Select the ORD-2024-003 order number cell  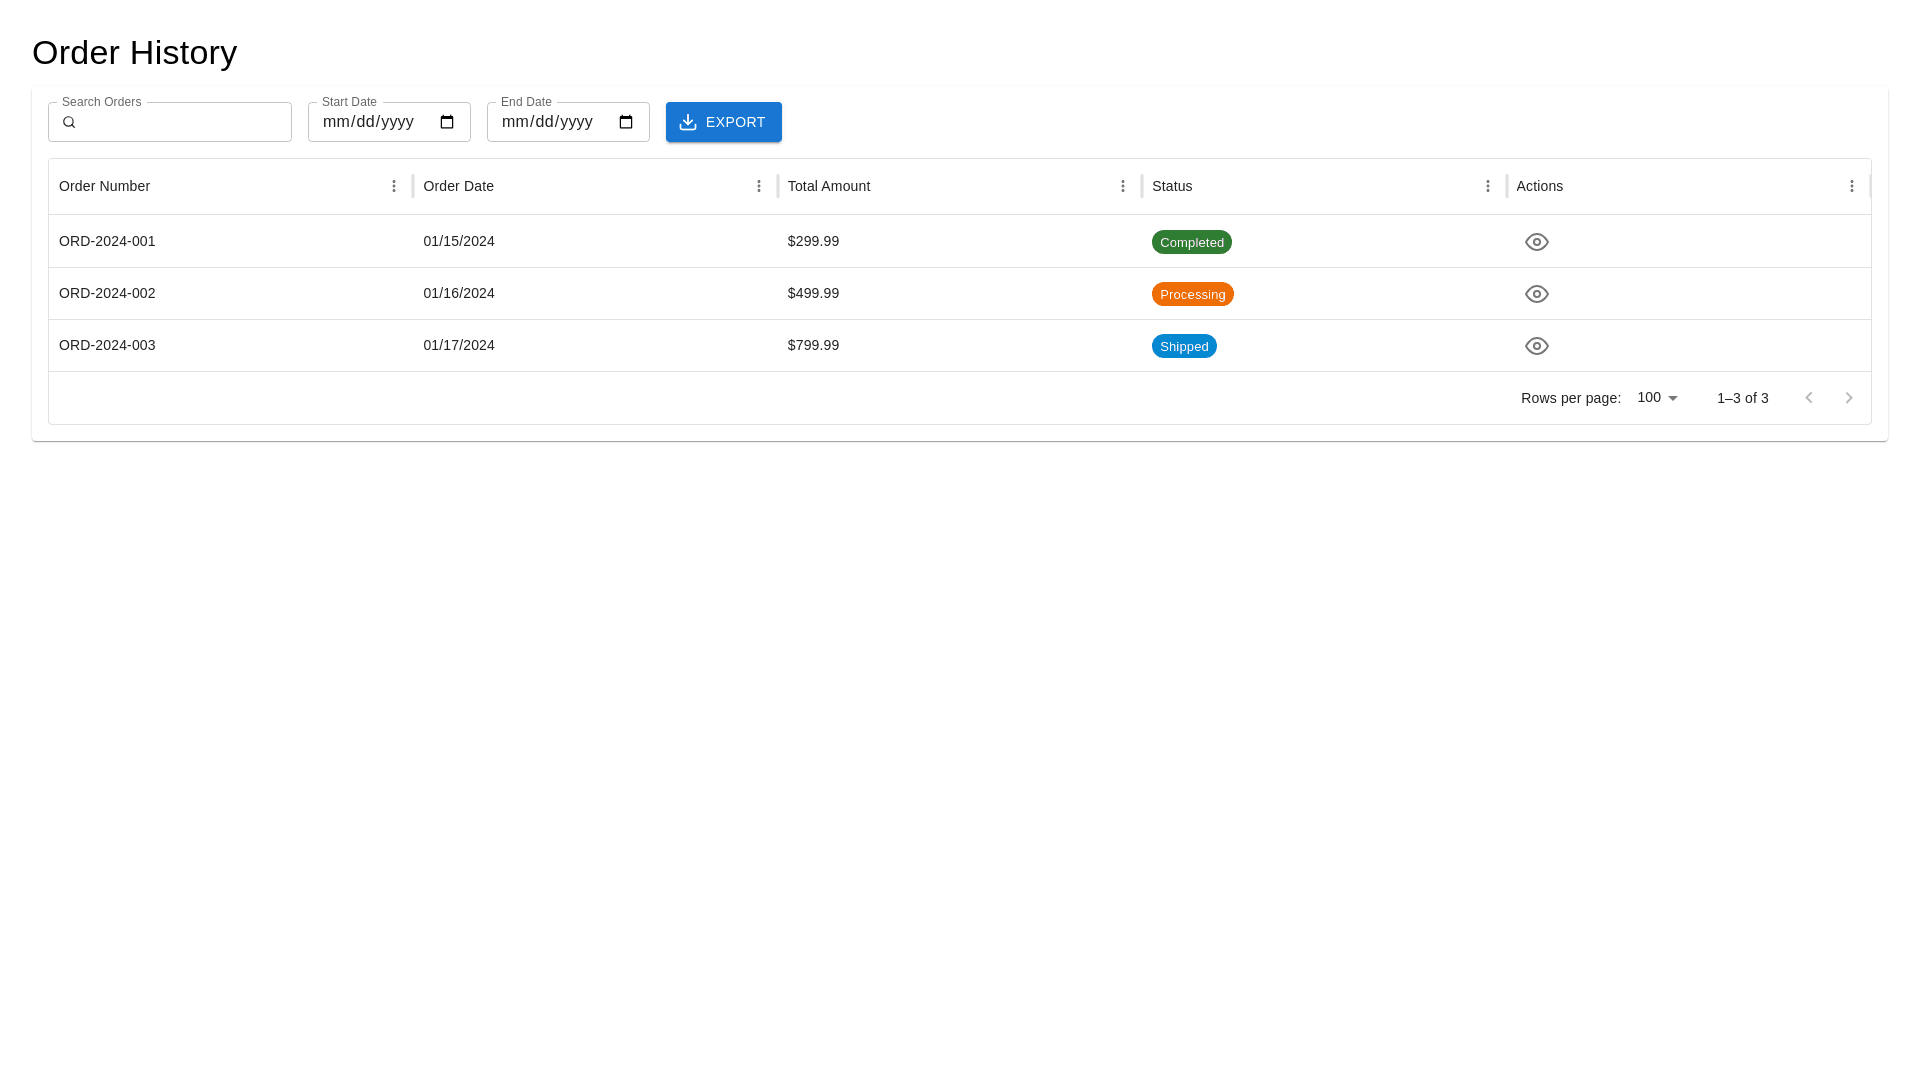click(107, 345)
